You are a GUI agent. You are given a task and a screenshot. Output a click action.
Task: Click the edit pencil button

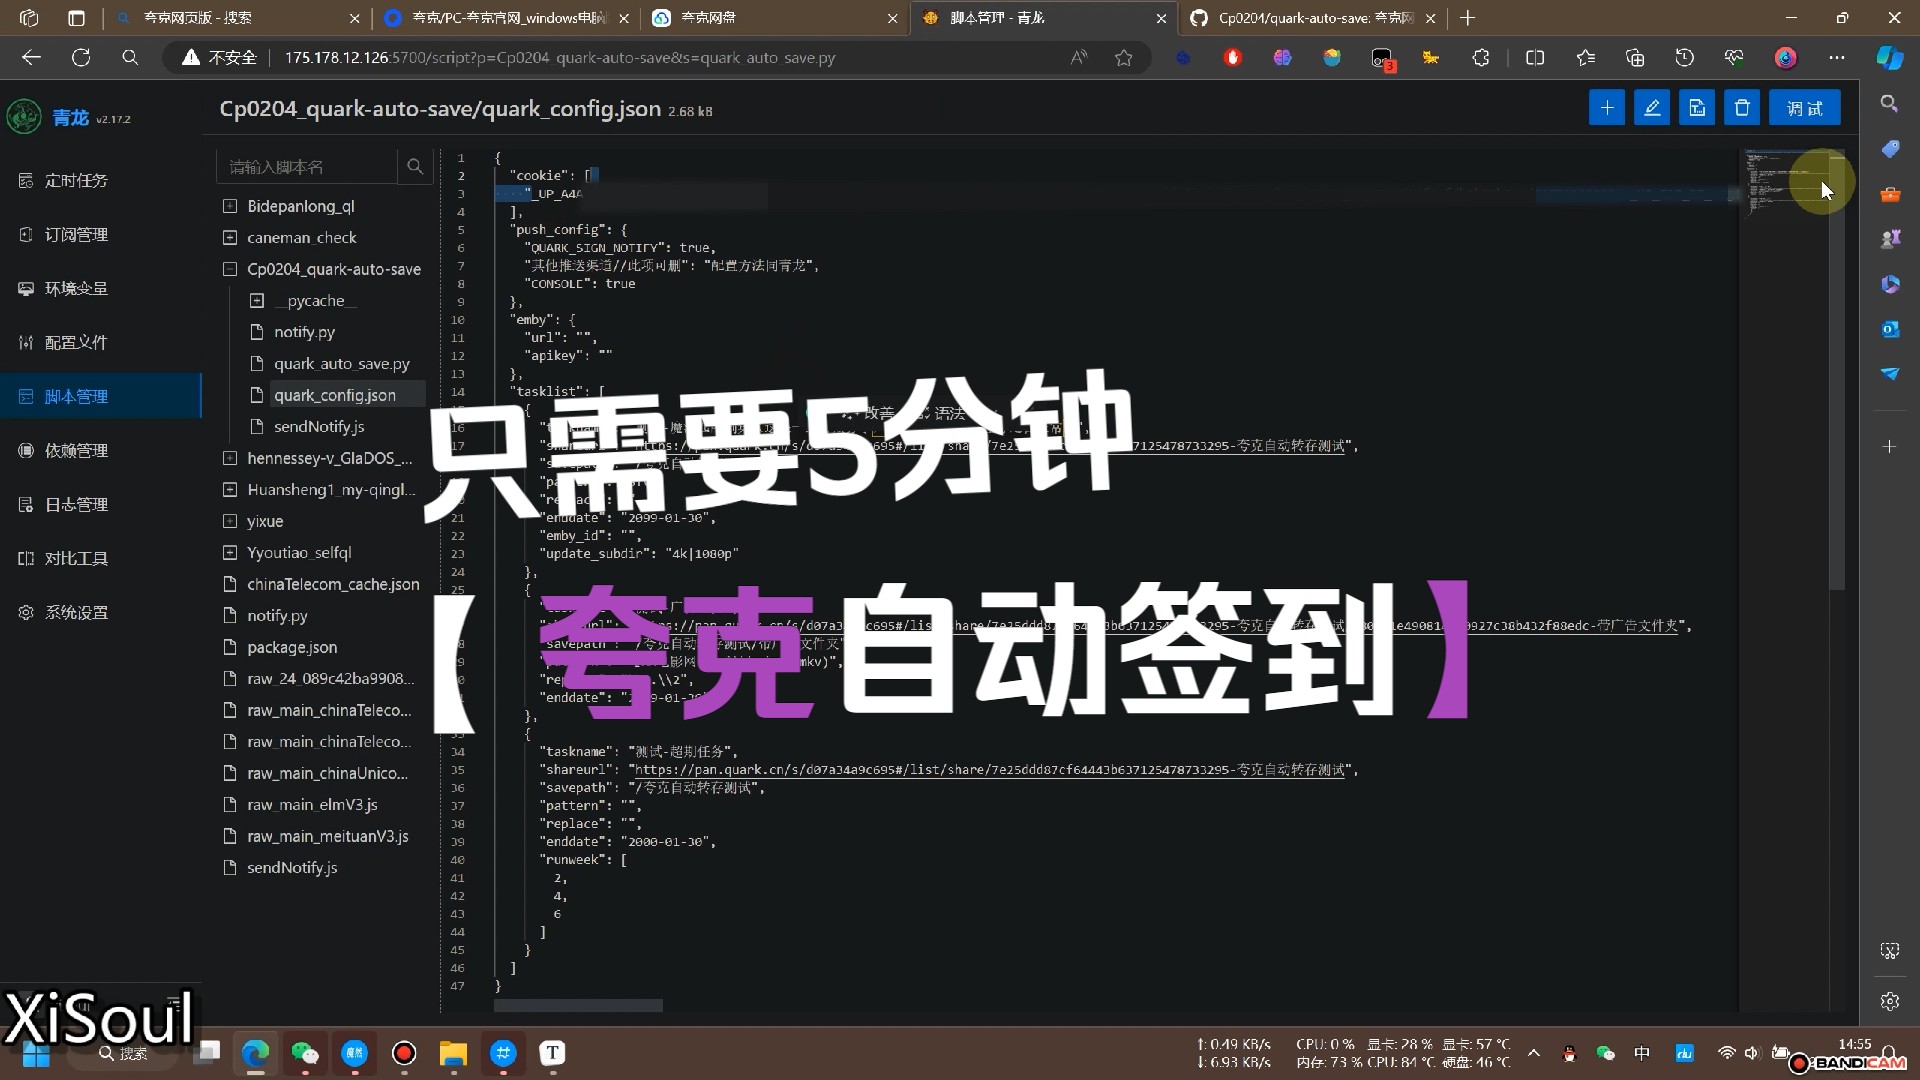(1652, 108)
